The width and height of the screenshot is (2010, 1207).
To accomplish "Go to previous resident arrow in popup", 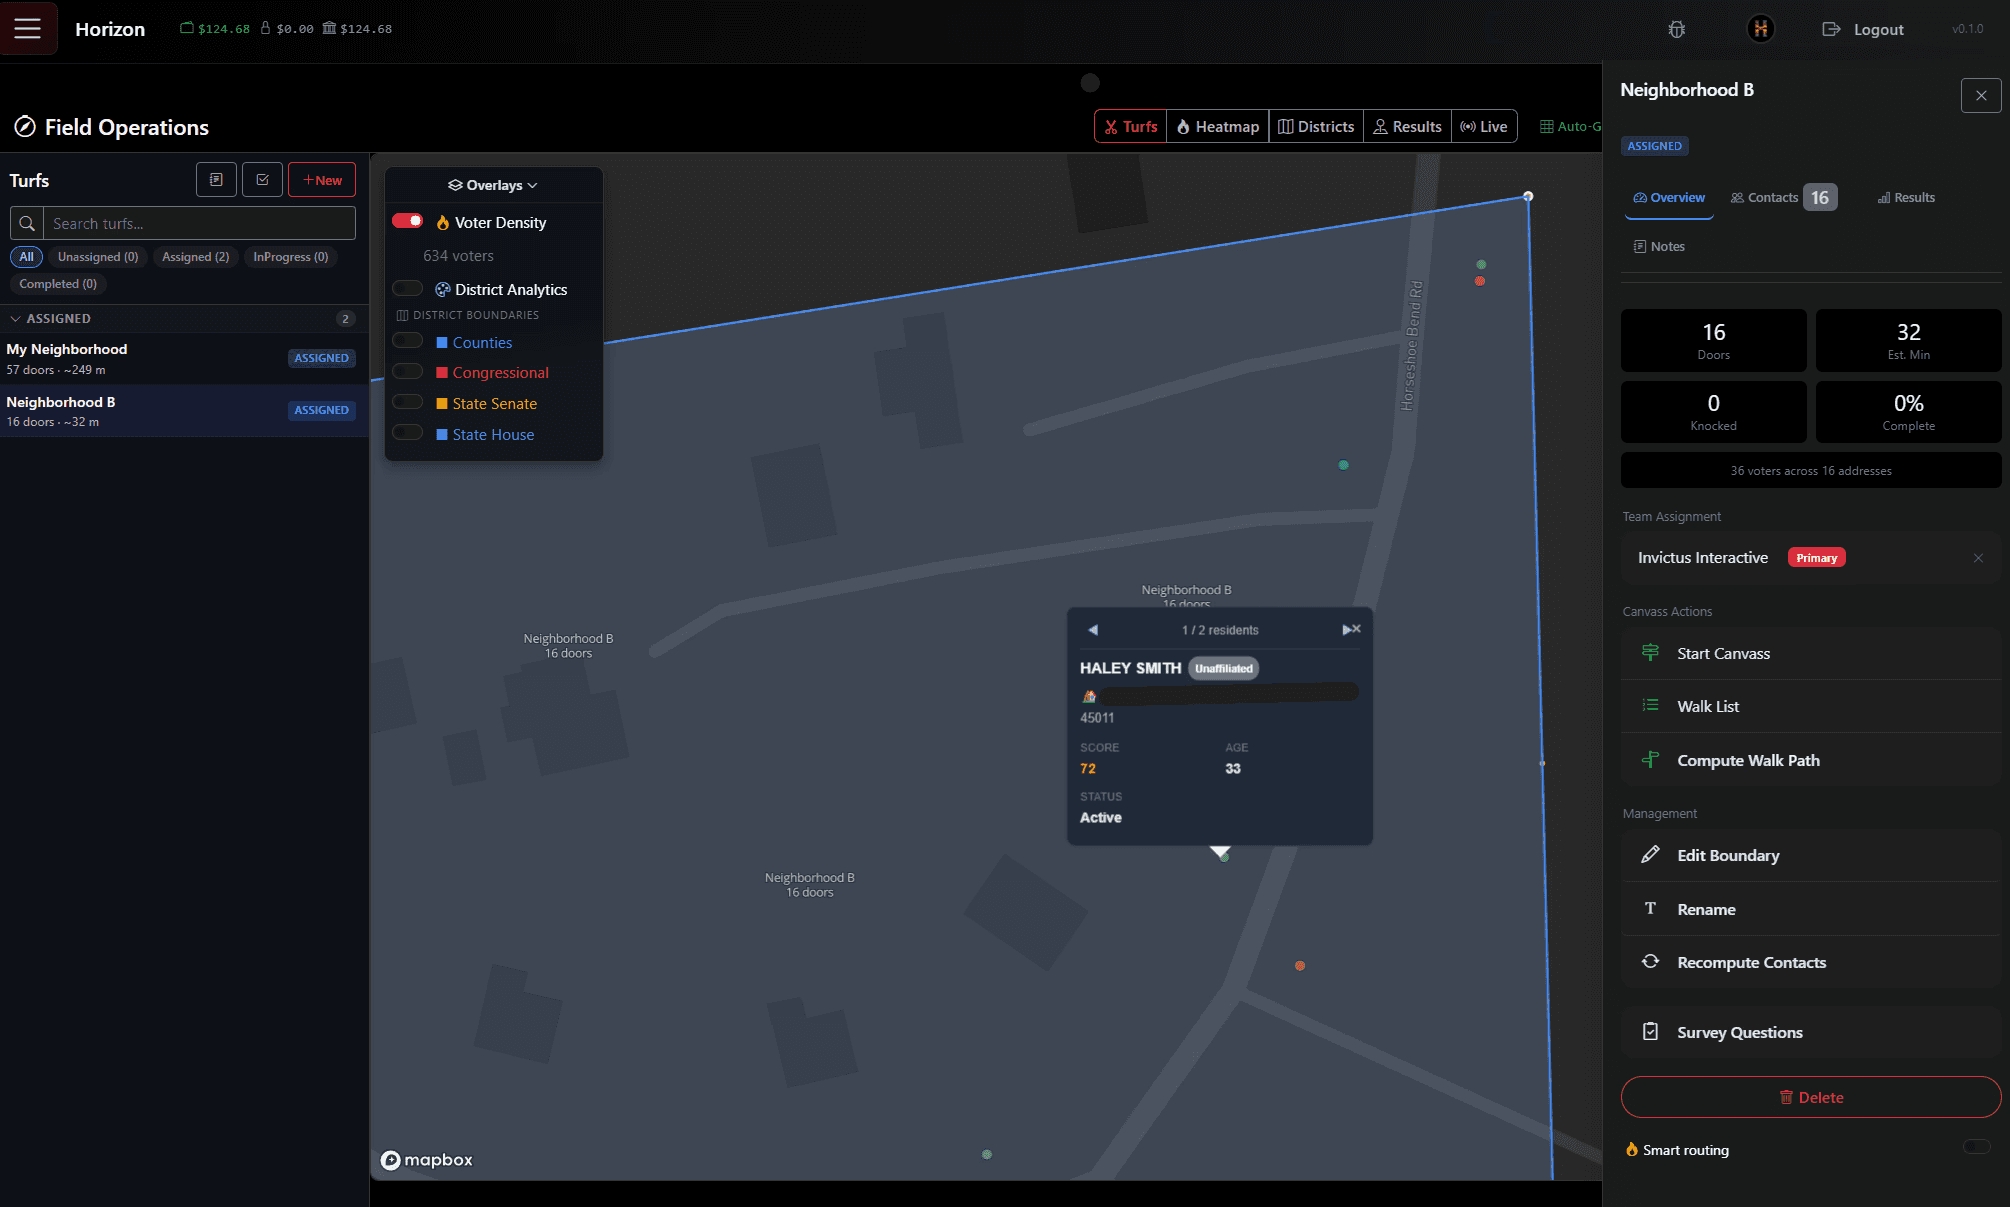I will [x=1093, y=630].
